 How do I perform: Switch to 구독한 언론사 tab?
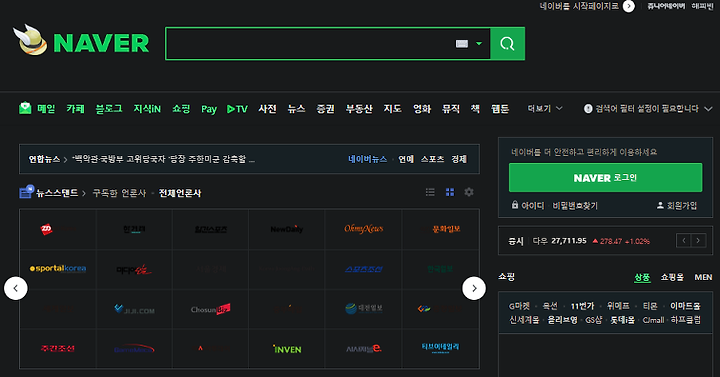coord(119,193)
